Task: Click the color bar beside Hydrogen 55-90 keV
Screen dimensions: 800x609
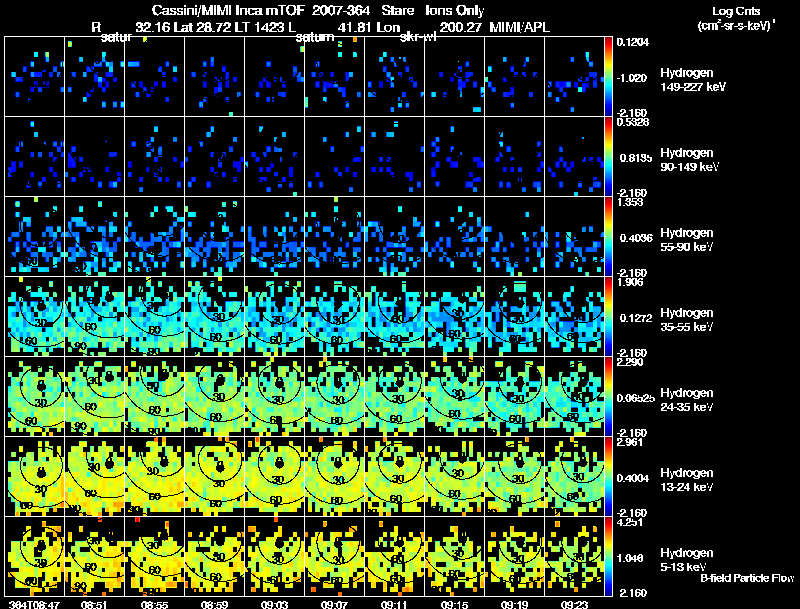Action: (x=608, y=237)
